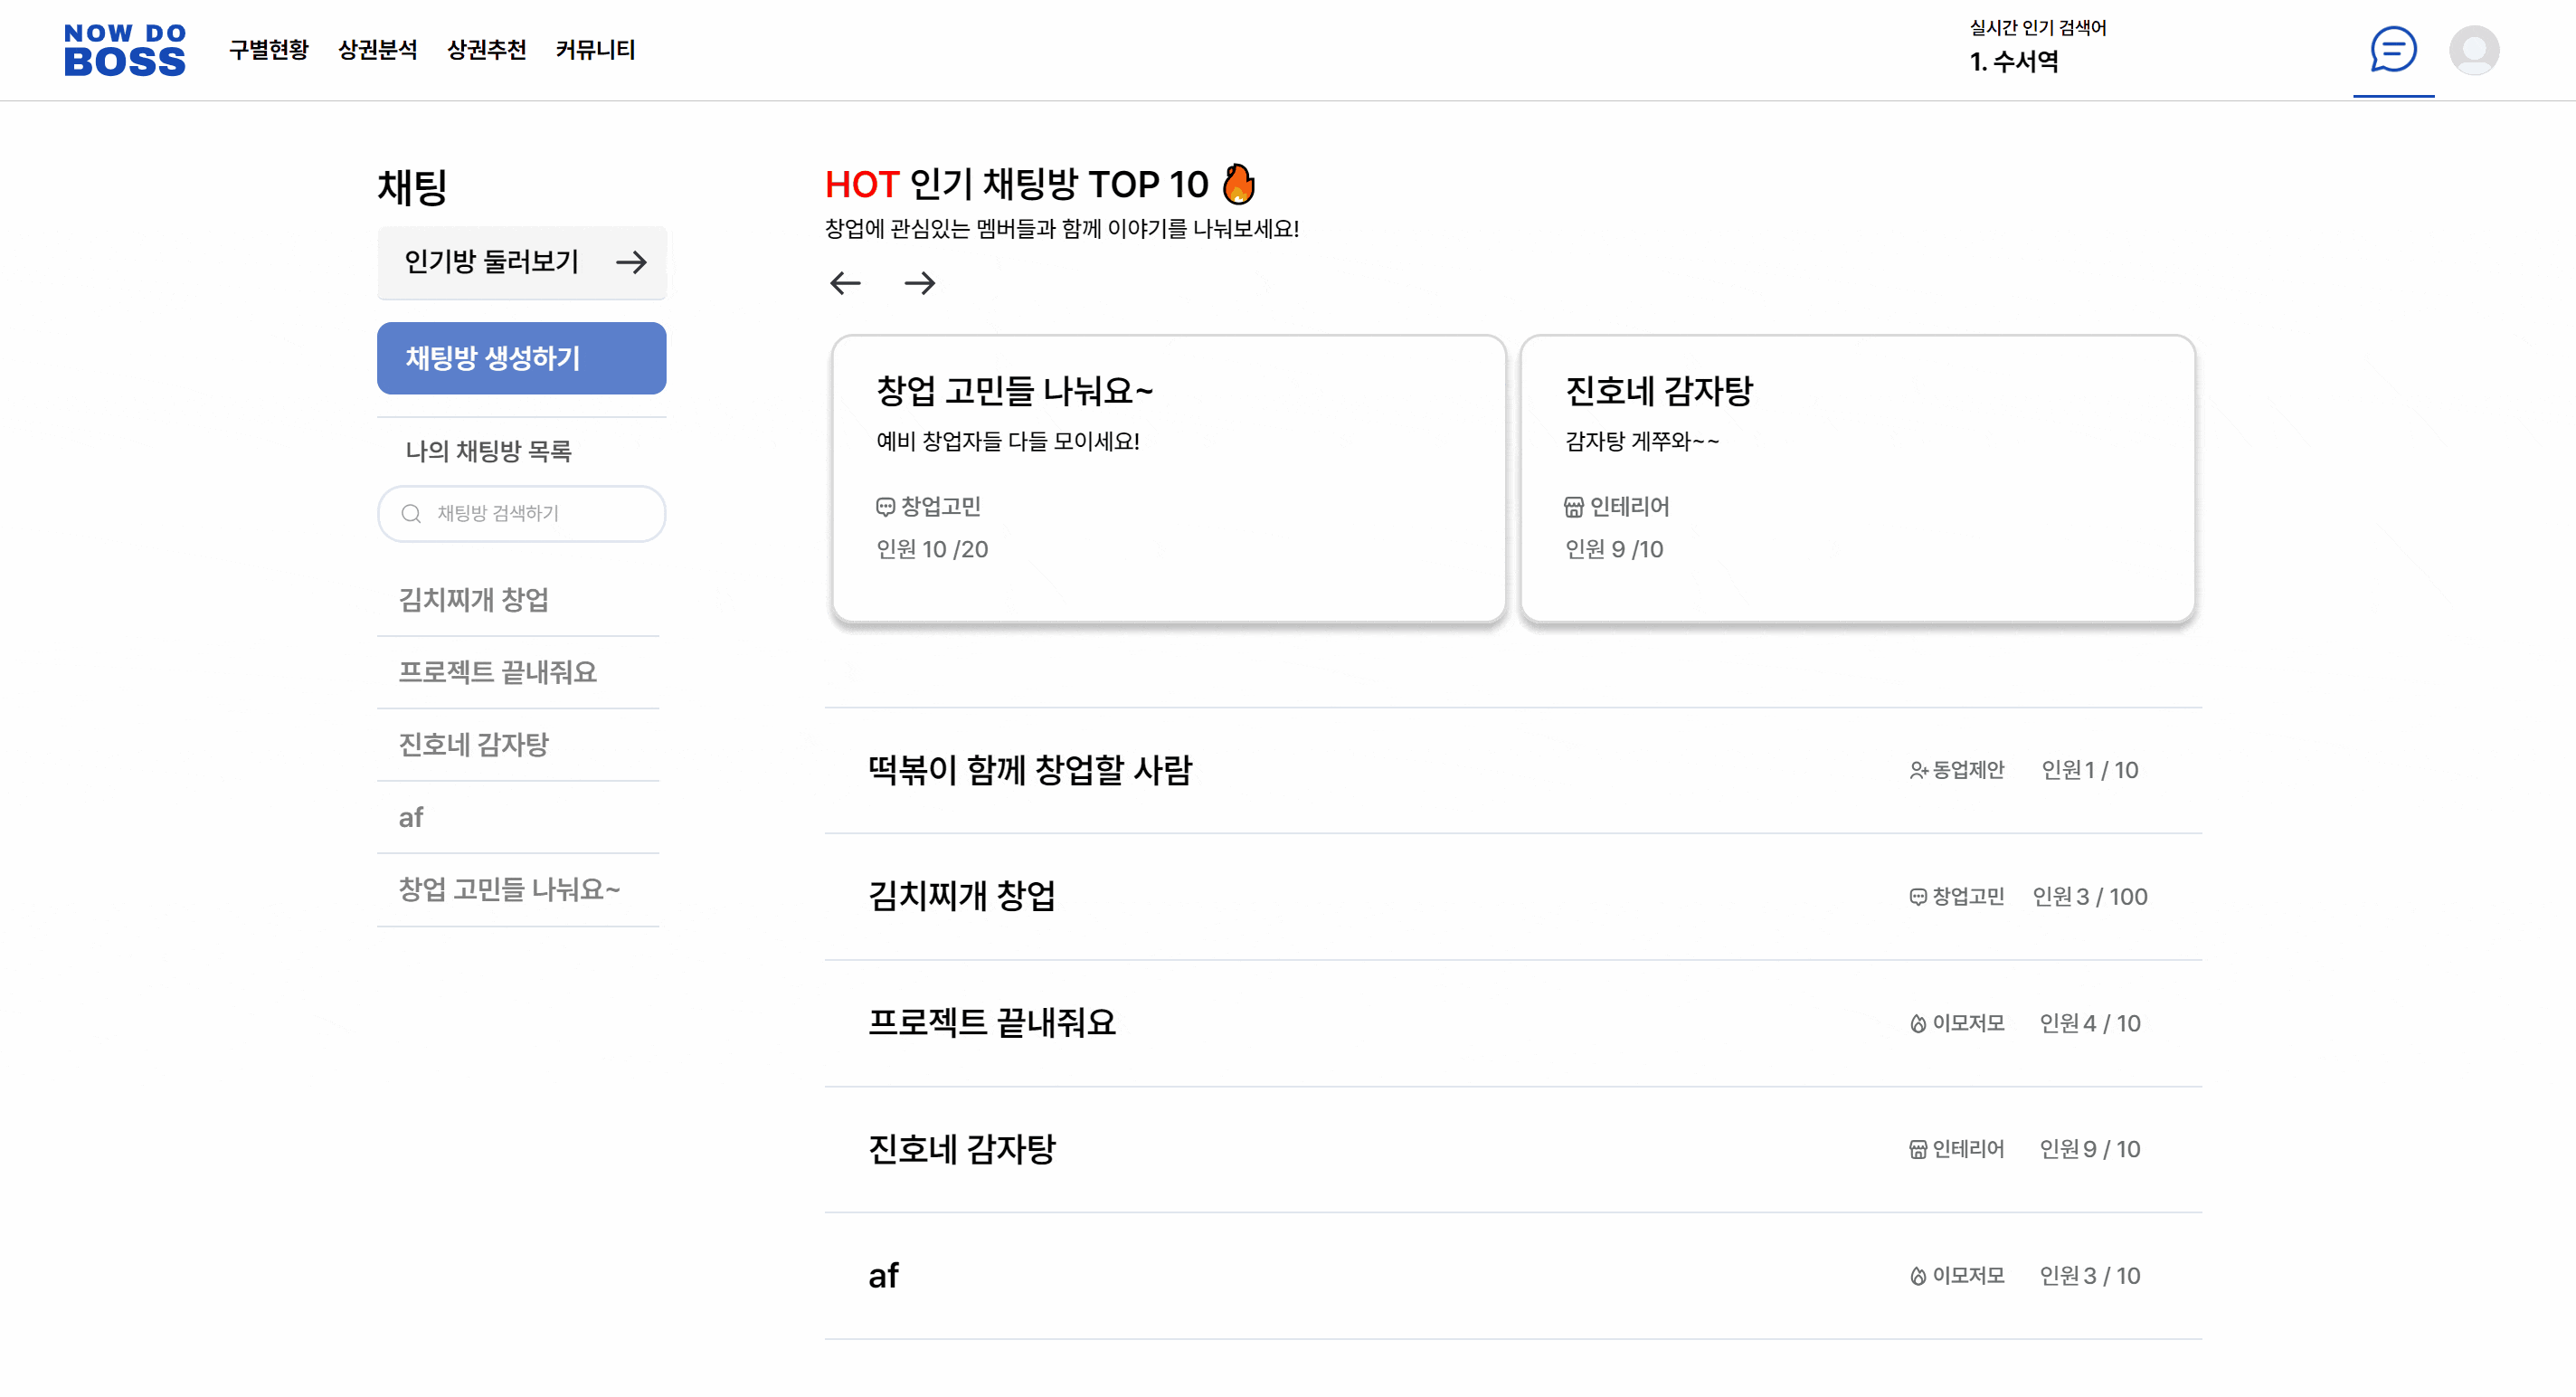2576x1397 pixels.
Task: Click the NOW DO BOSS logo
Action: pos(125,50)
